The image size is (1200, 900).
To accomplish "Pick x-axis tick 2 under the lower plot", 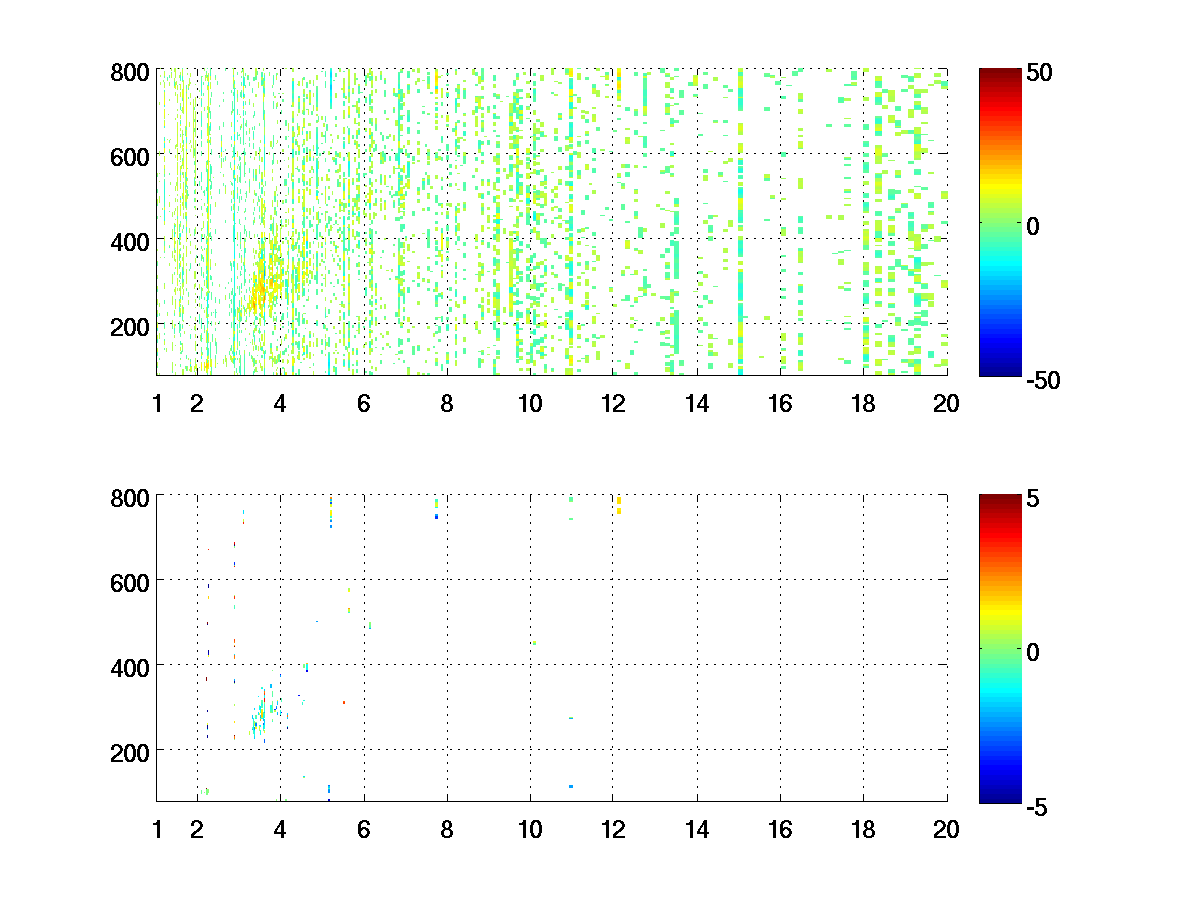I will point(197,829).
